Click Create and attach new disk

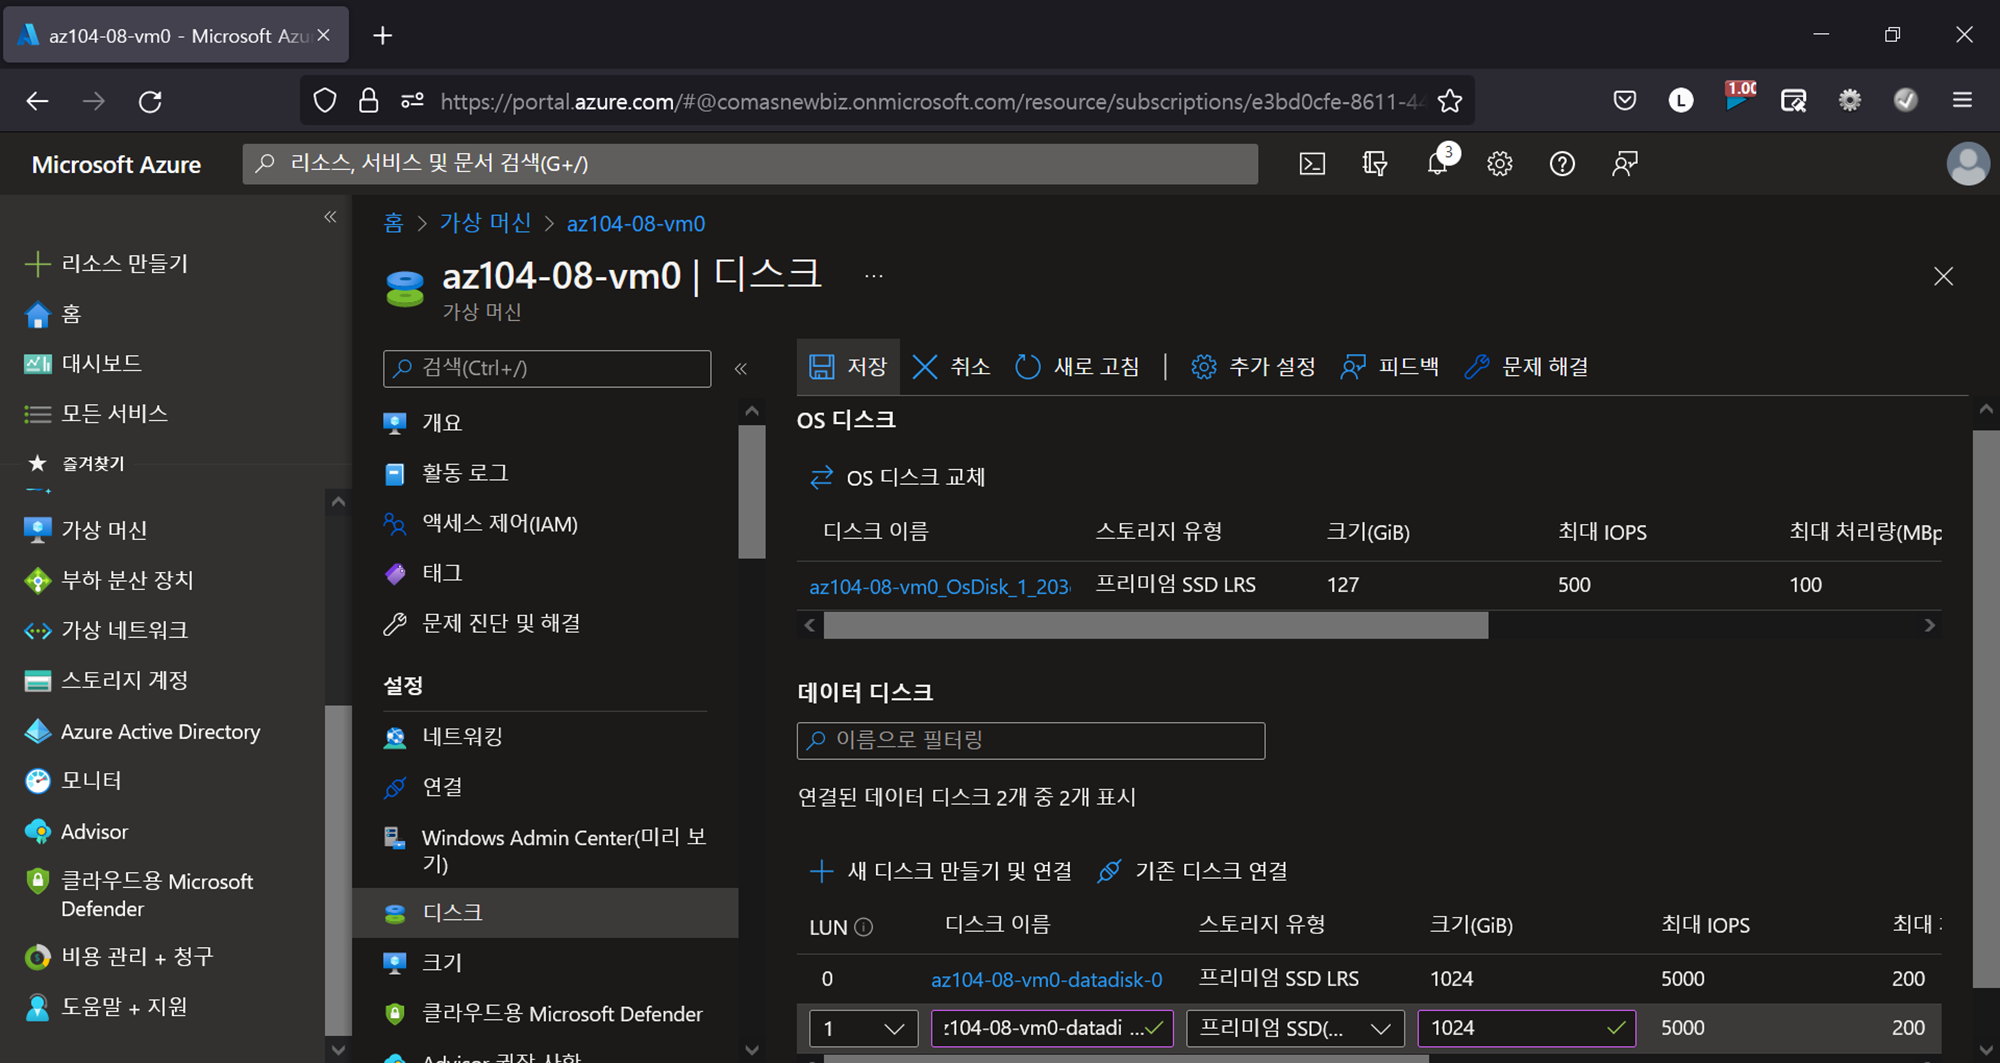pos(940,871)
